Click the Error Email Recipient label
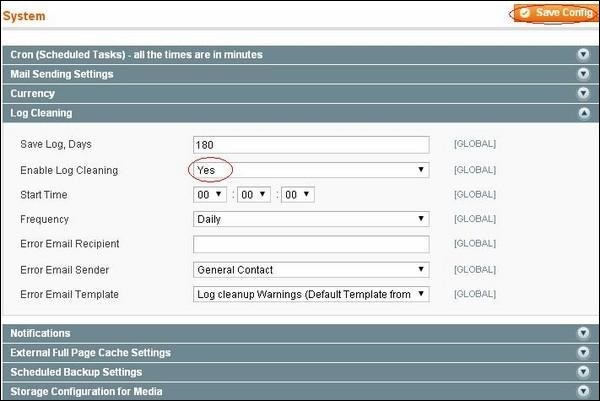This screenshot has width=600, height=401. click(70, 244)
